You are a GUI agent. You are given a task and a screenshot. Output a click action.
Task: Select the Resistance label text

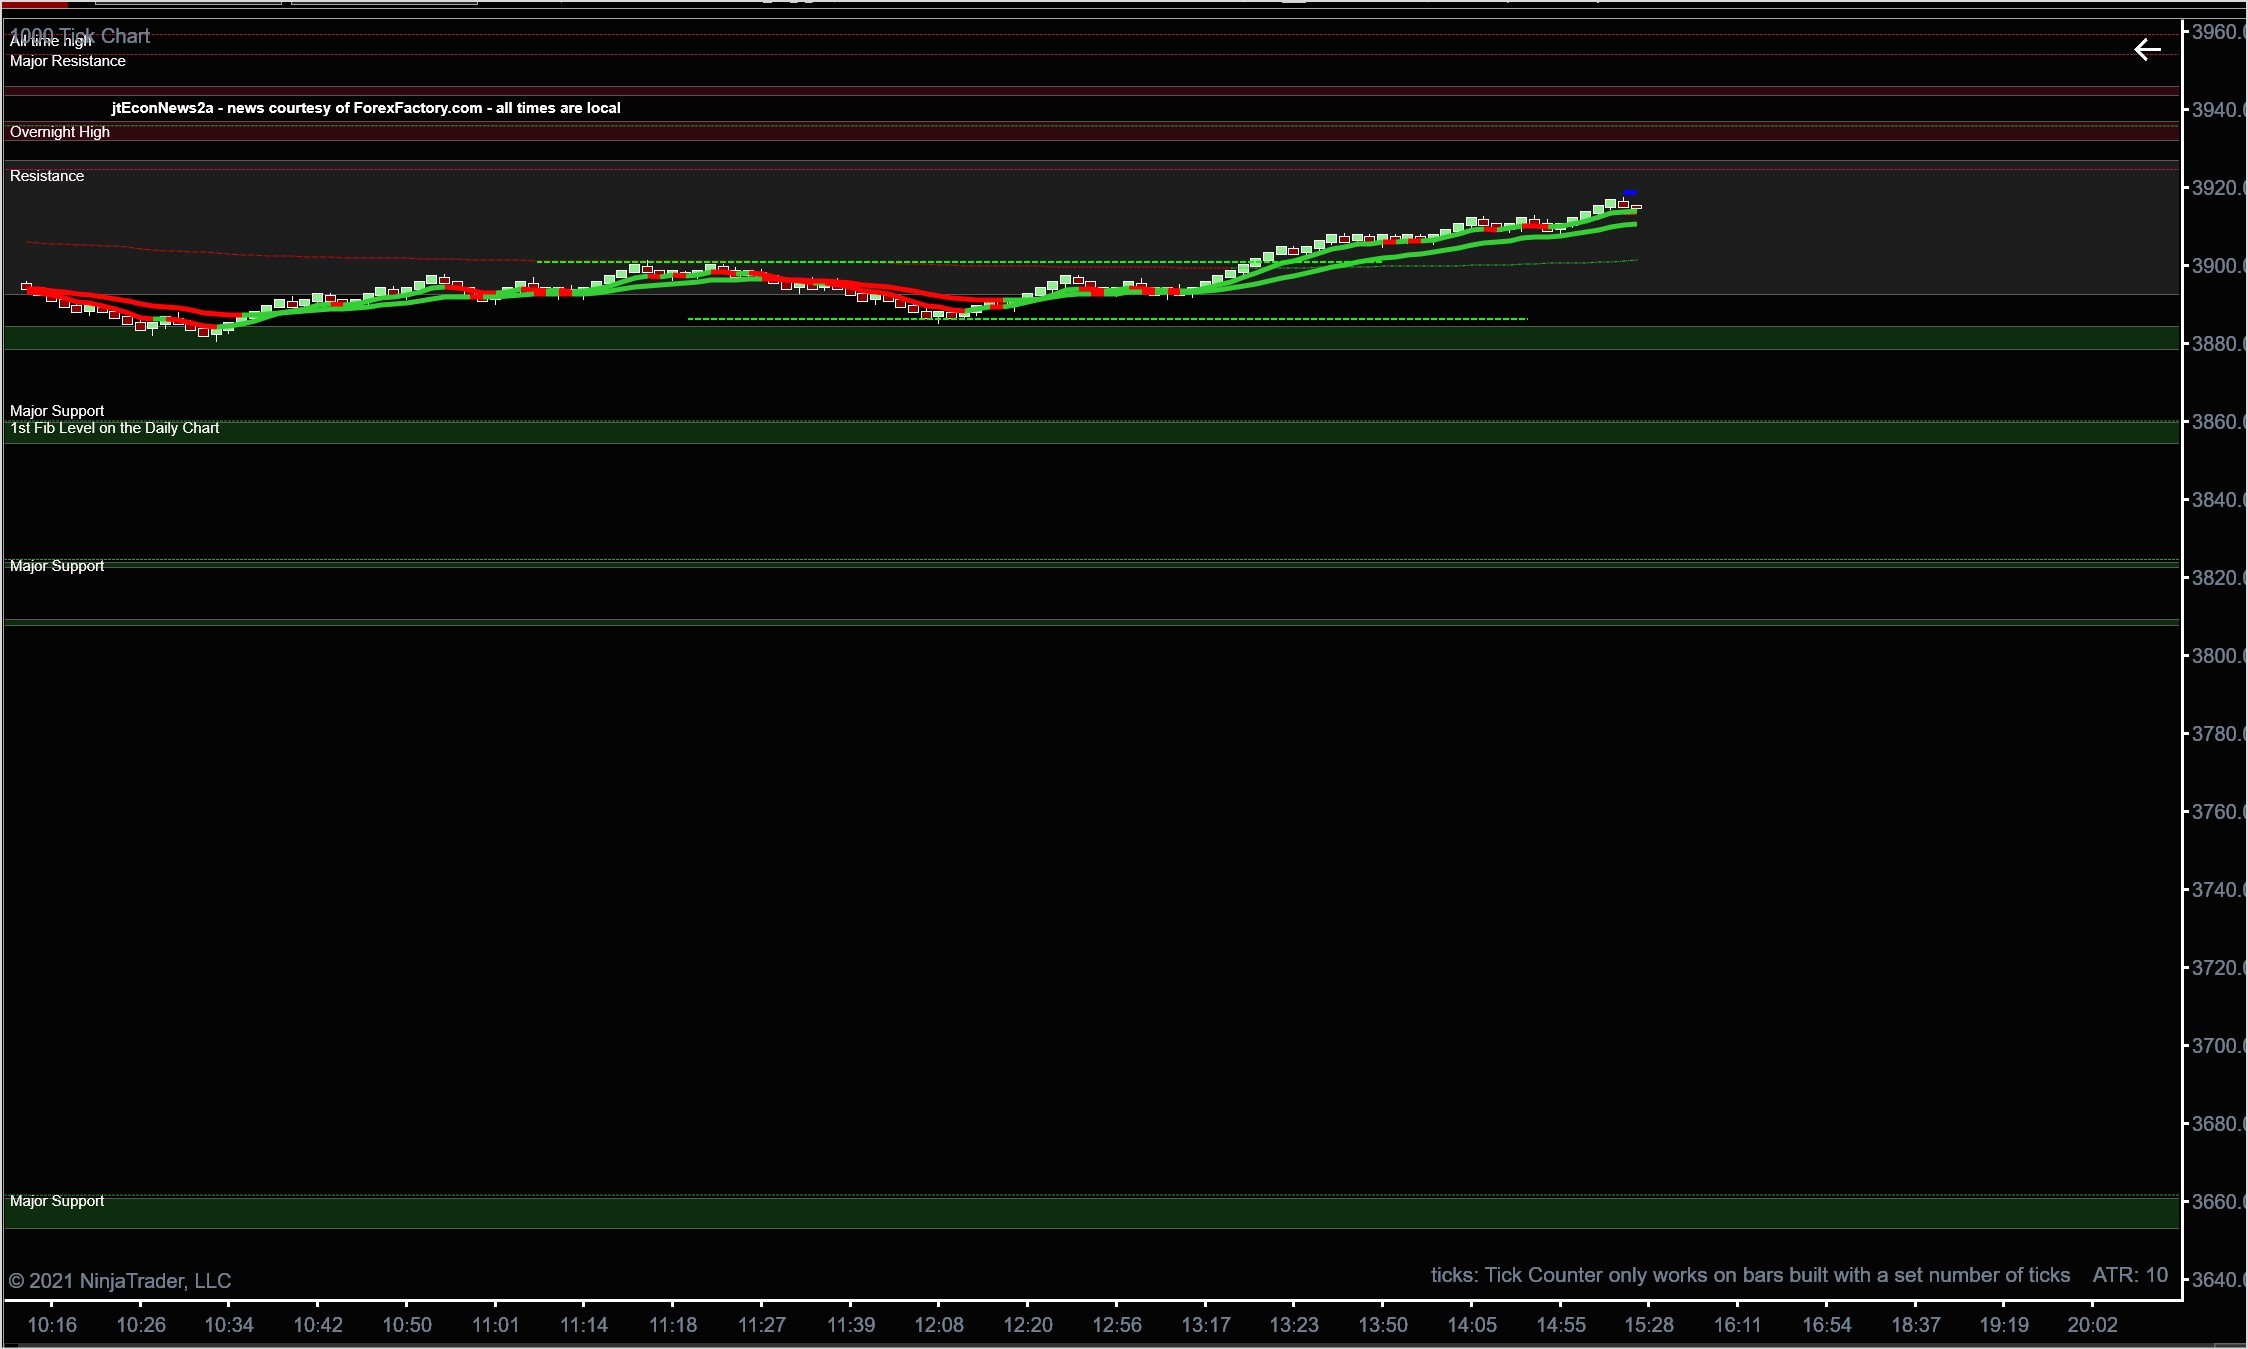(47, 176)
